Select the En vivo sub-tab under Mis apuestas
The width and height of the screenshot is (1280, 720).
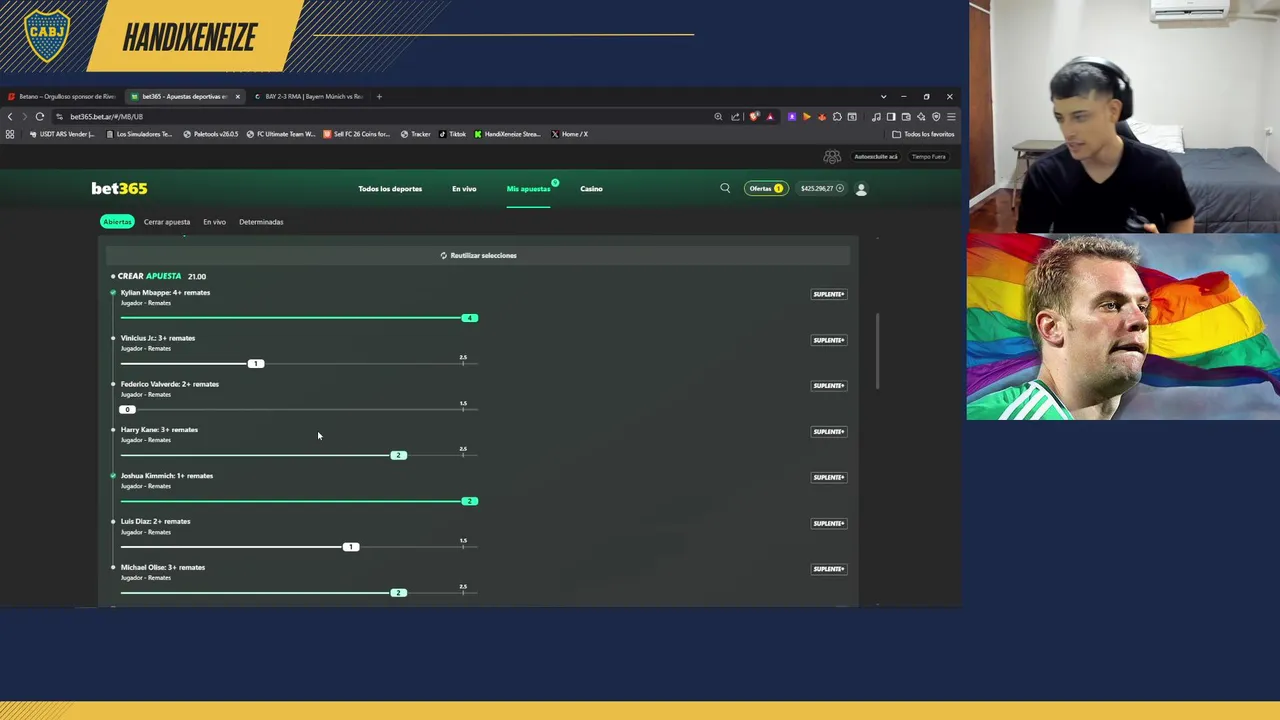(214, 222)
